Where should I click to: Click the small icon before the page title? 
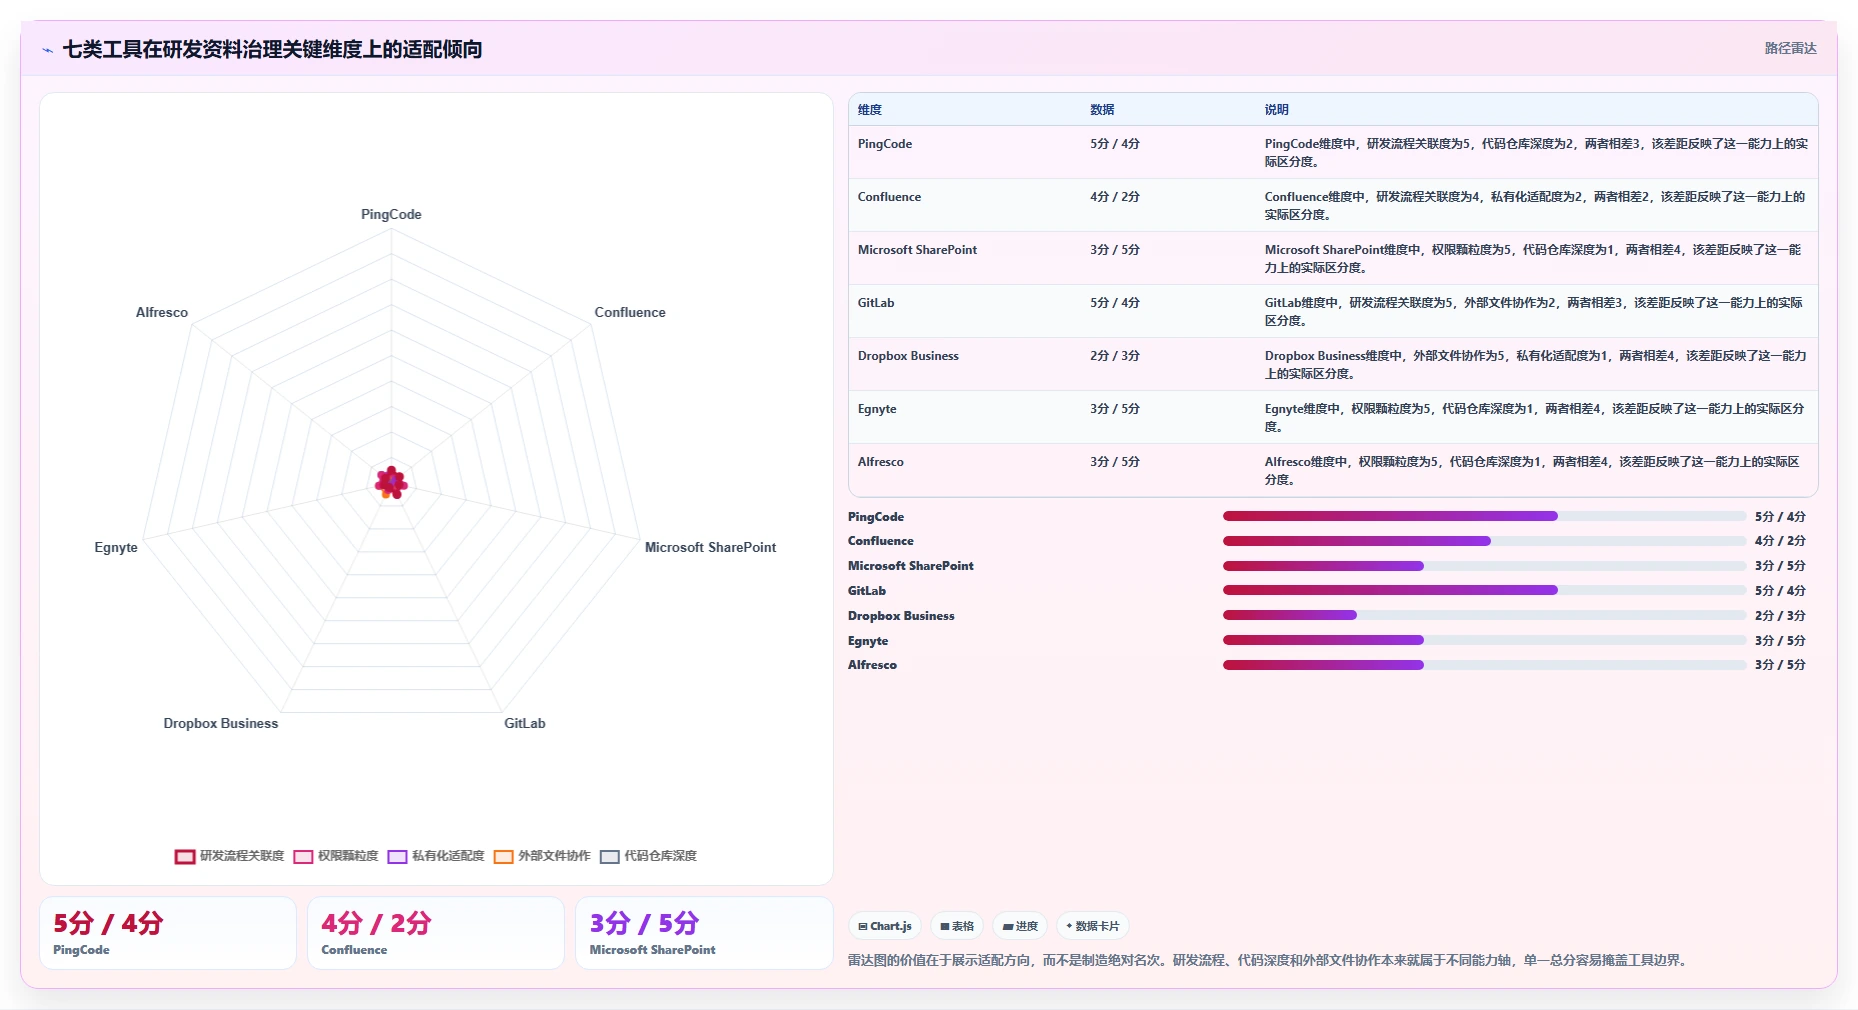[47, 50]
